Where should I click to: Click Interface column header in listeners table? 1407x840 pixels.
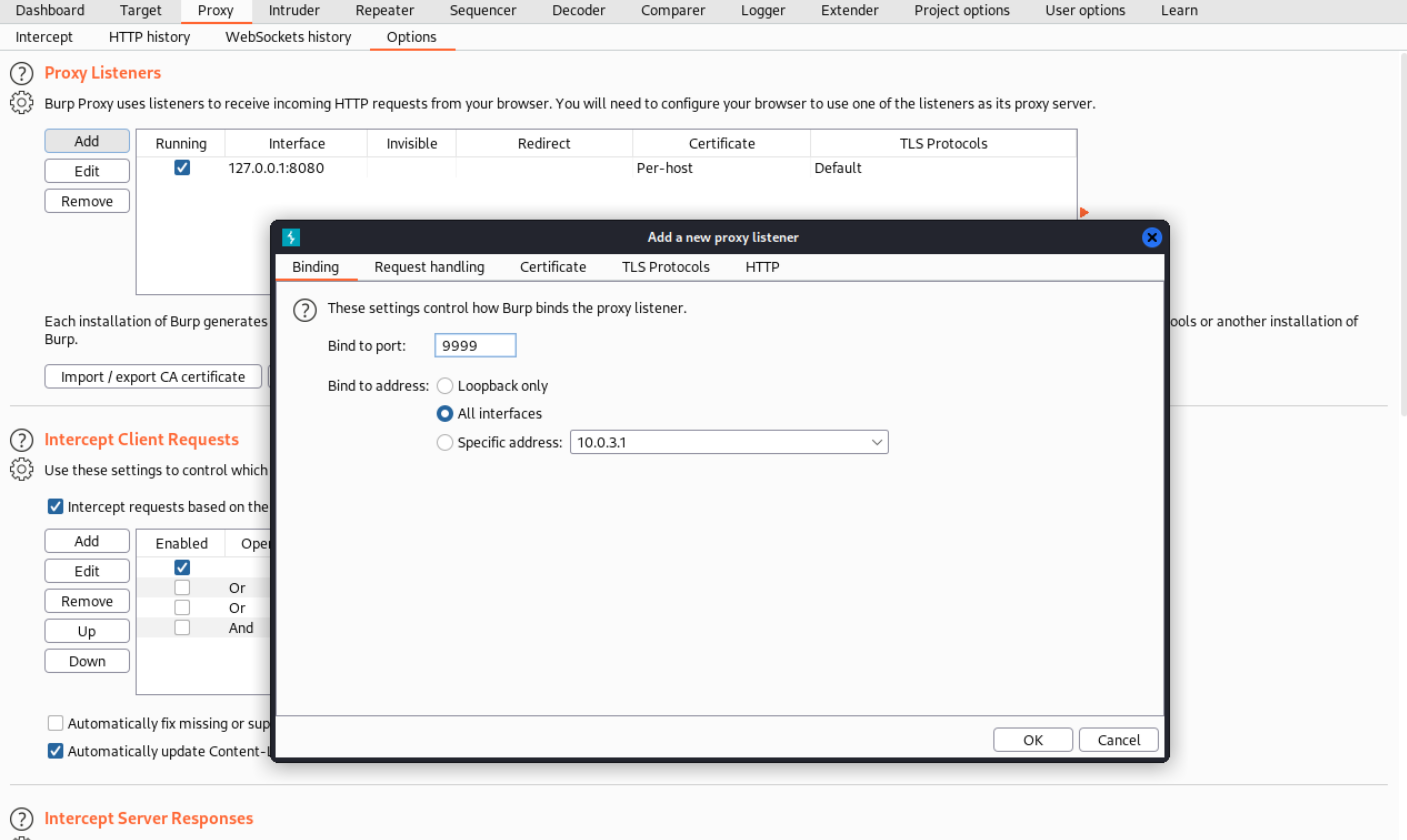pos(297,143)
